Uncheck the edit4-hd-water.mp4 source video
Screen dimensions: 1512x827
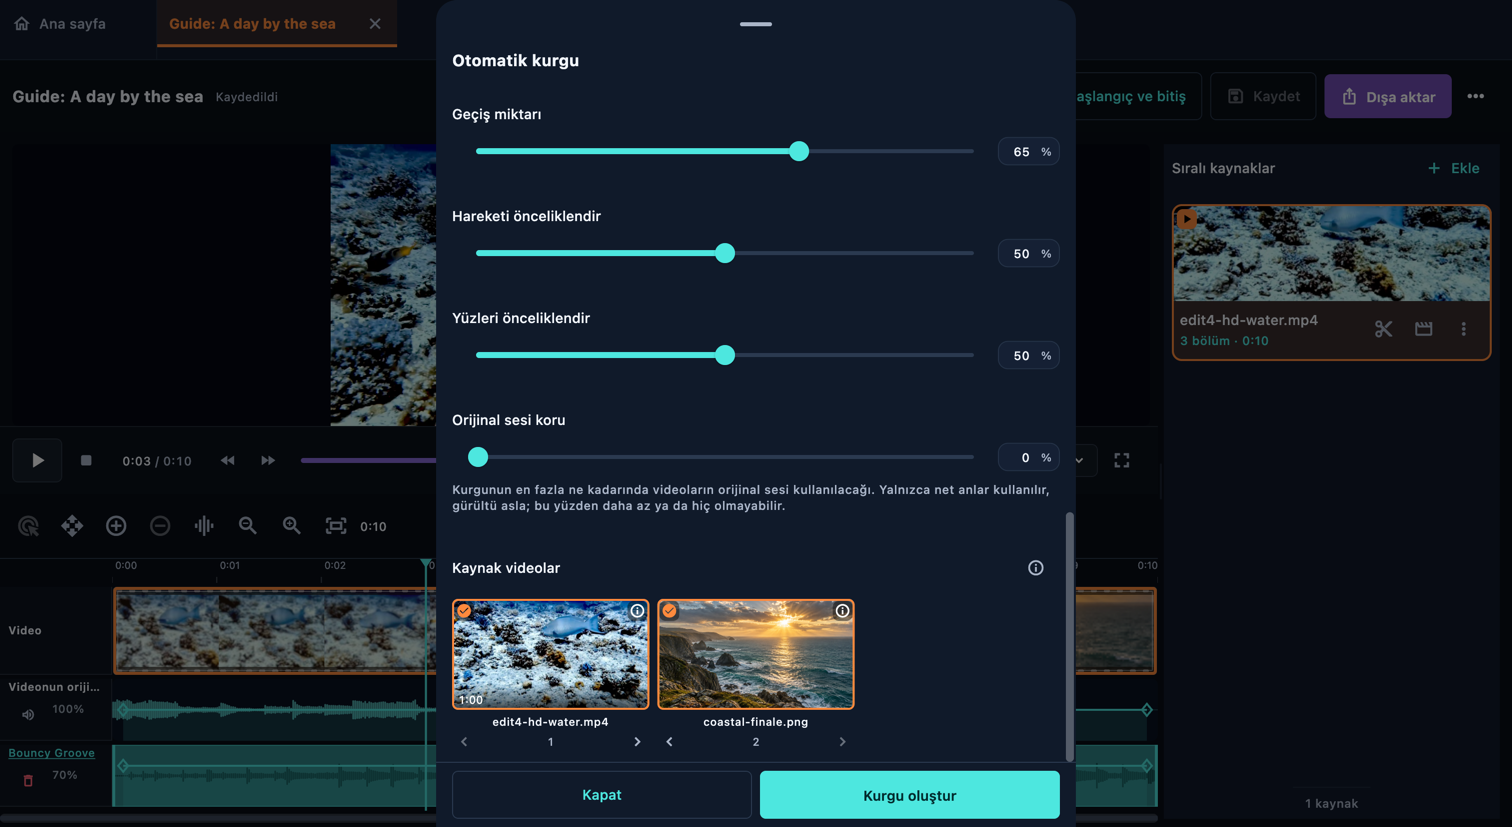coord(464,611)
